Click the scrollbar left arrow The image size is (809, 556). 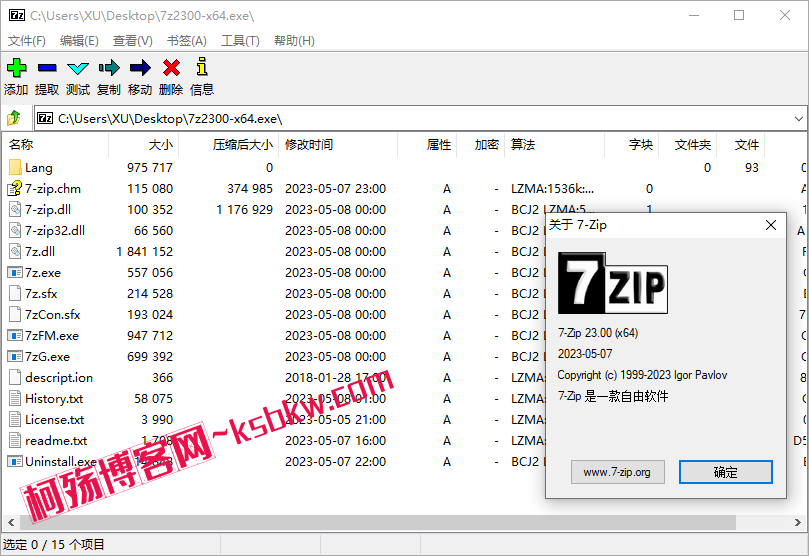(11, 522)
